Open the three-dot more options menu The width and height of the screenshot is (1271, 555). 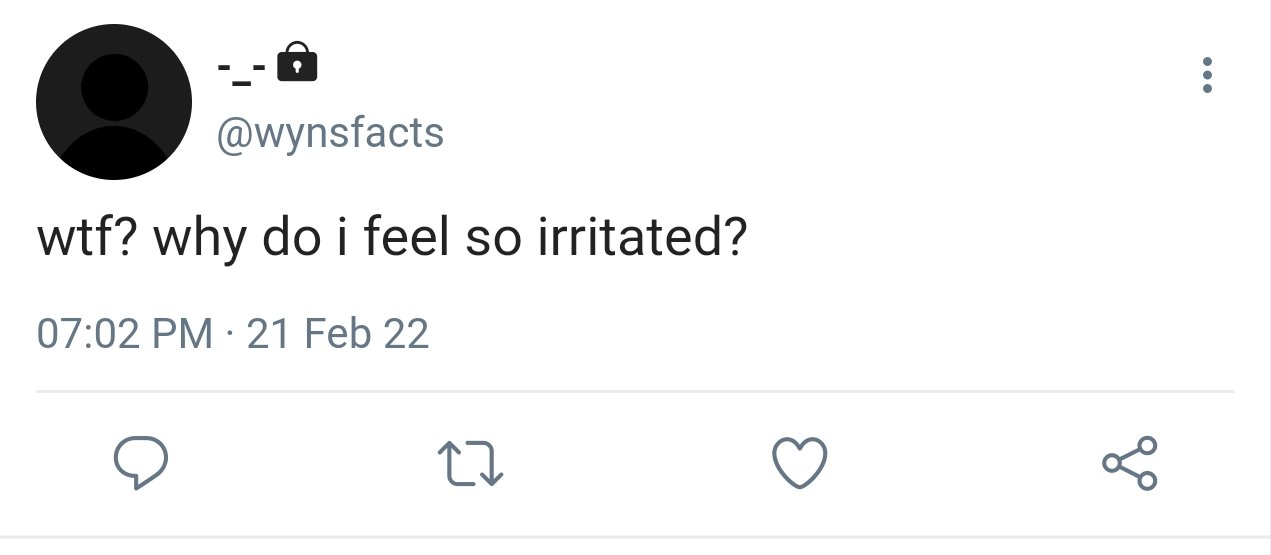click(x=1208, y=76)
